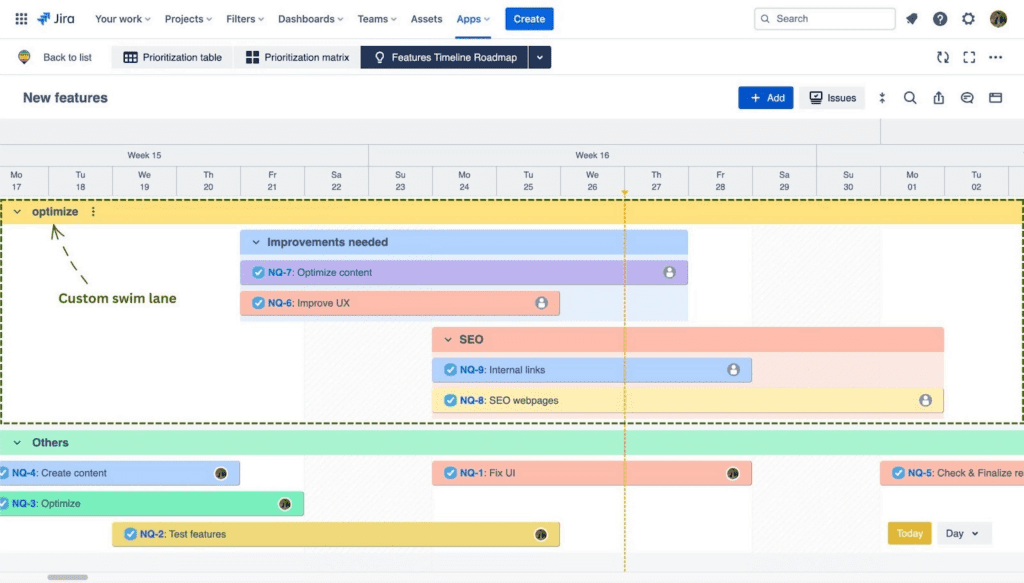Image resolution: width=1024 pixels, height=583 pixels.
Task: Click the Jira logo
Action: click(56, 19)
